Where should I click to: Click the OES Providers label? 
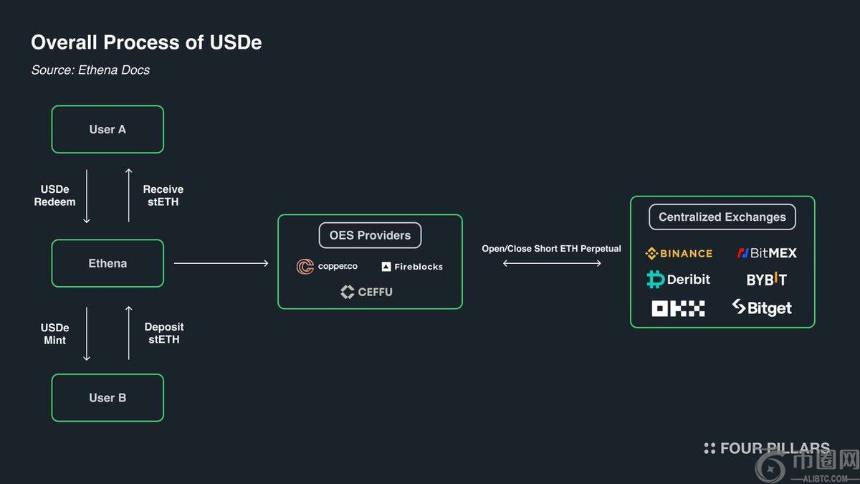click(x=370, y=235)
